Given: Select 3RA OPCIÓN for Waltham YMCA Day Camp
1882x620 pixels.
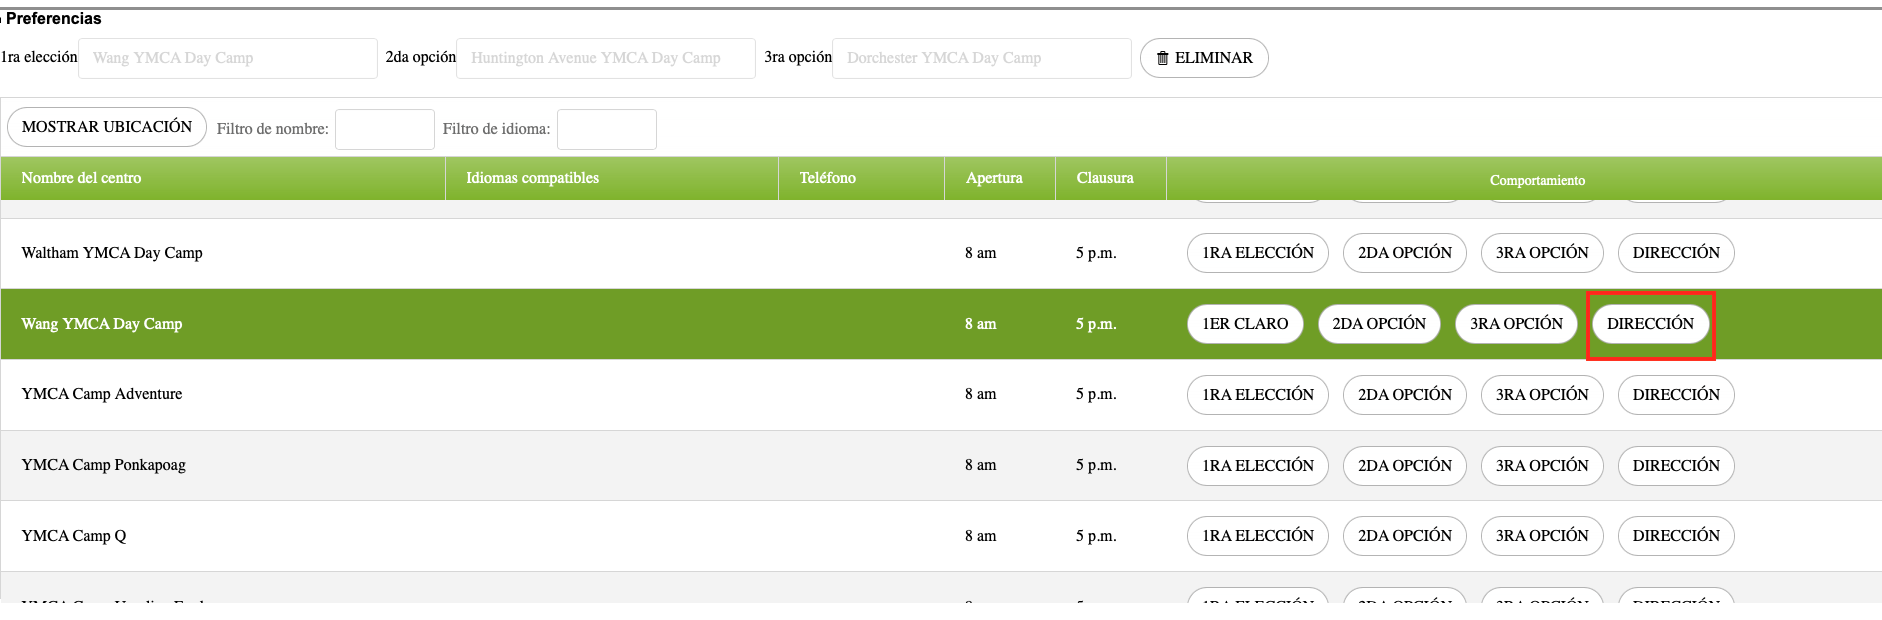Looking at the screenshot, I should tap(1542, 253).
